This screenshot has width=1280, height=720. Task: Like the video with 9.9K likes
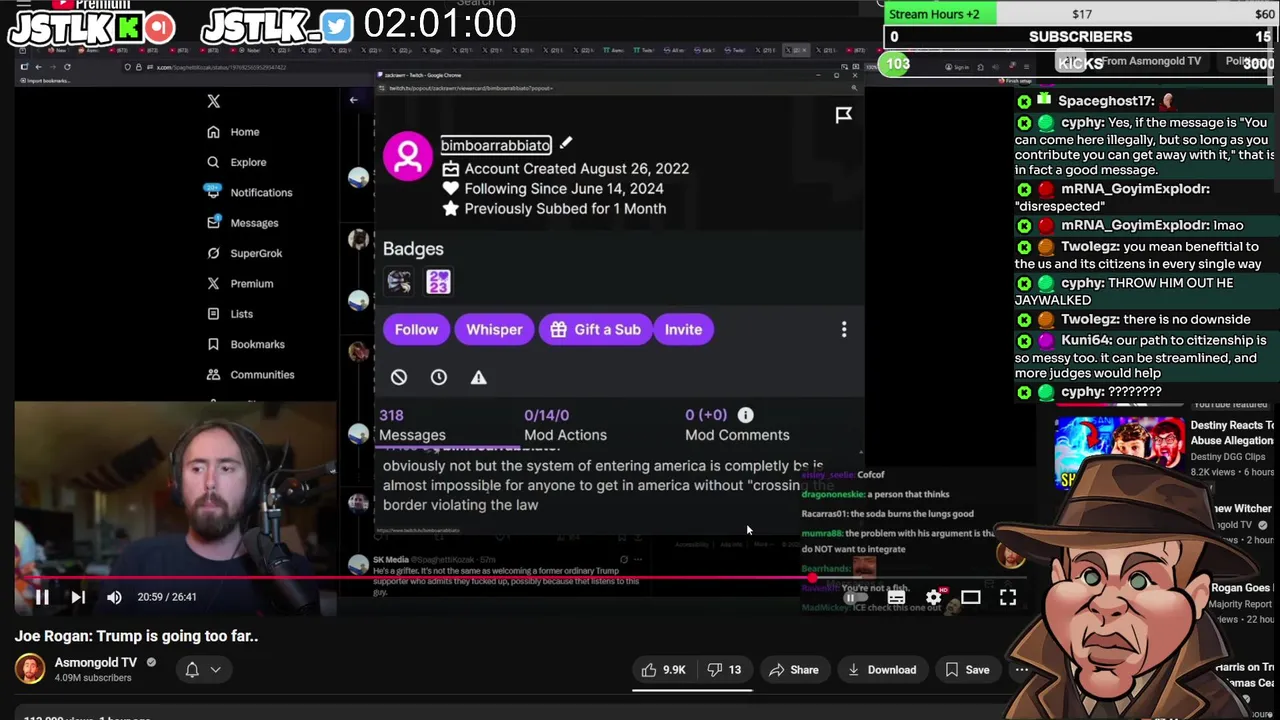(x=663, y=670)
